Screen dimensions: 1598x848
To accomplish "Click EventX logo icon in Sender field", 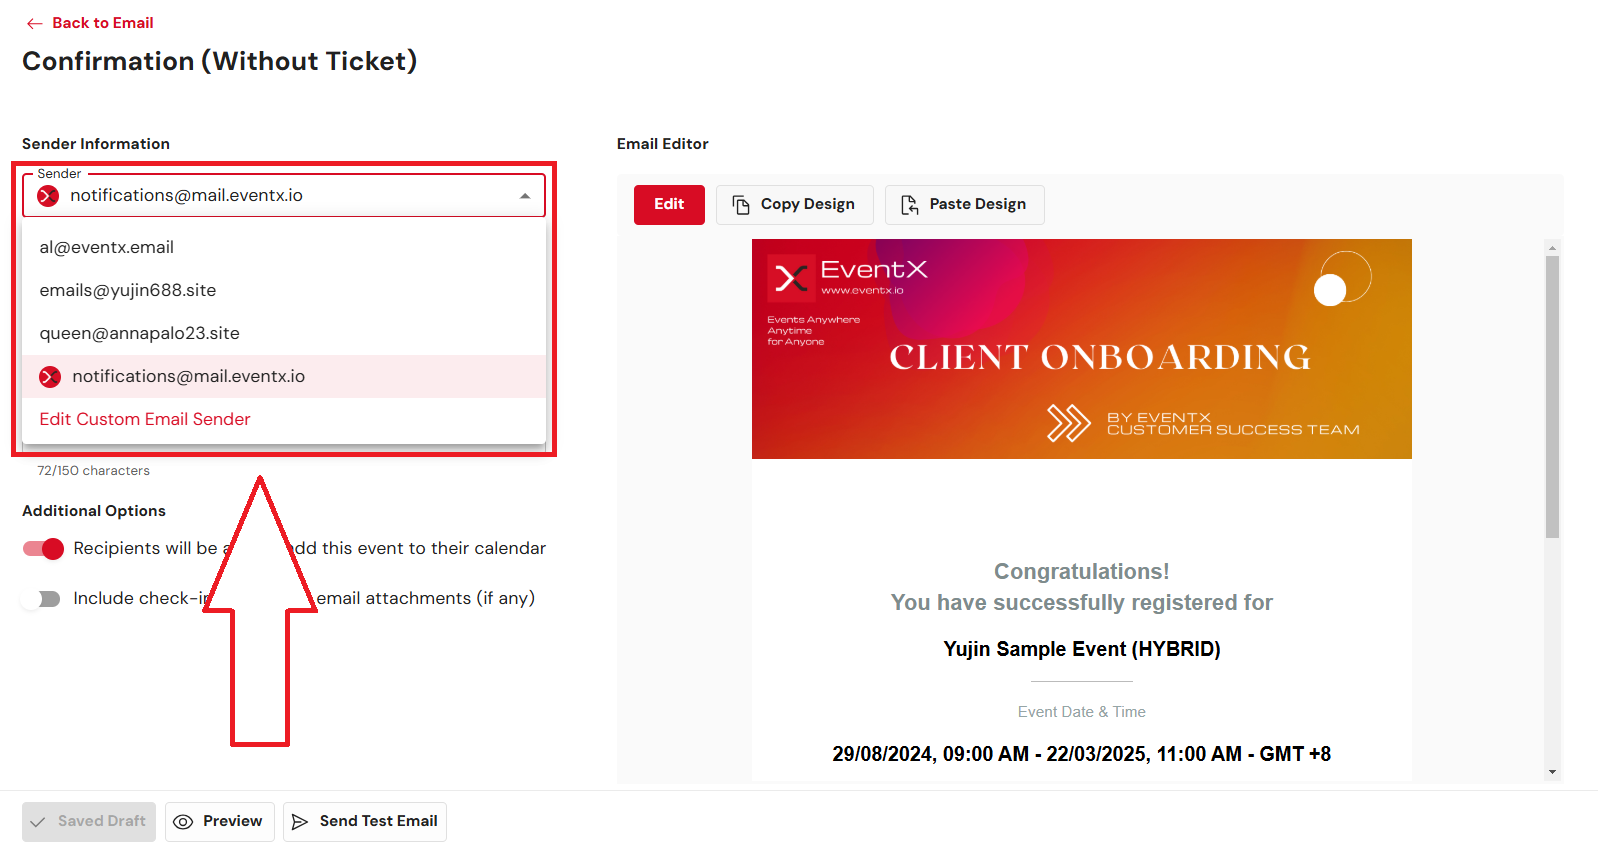I will click(x=48, y=196).
